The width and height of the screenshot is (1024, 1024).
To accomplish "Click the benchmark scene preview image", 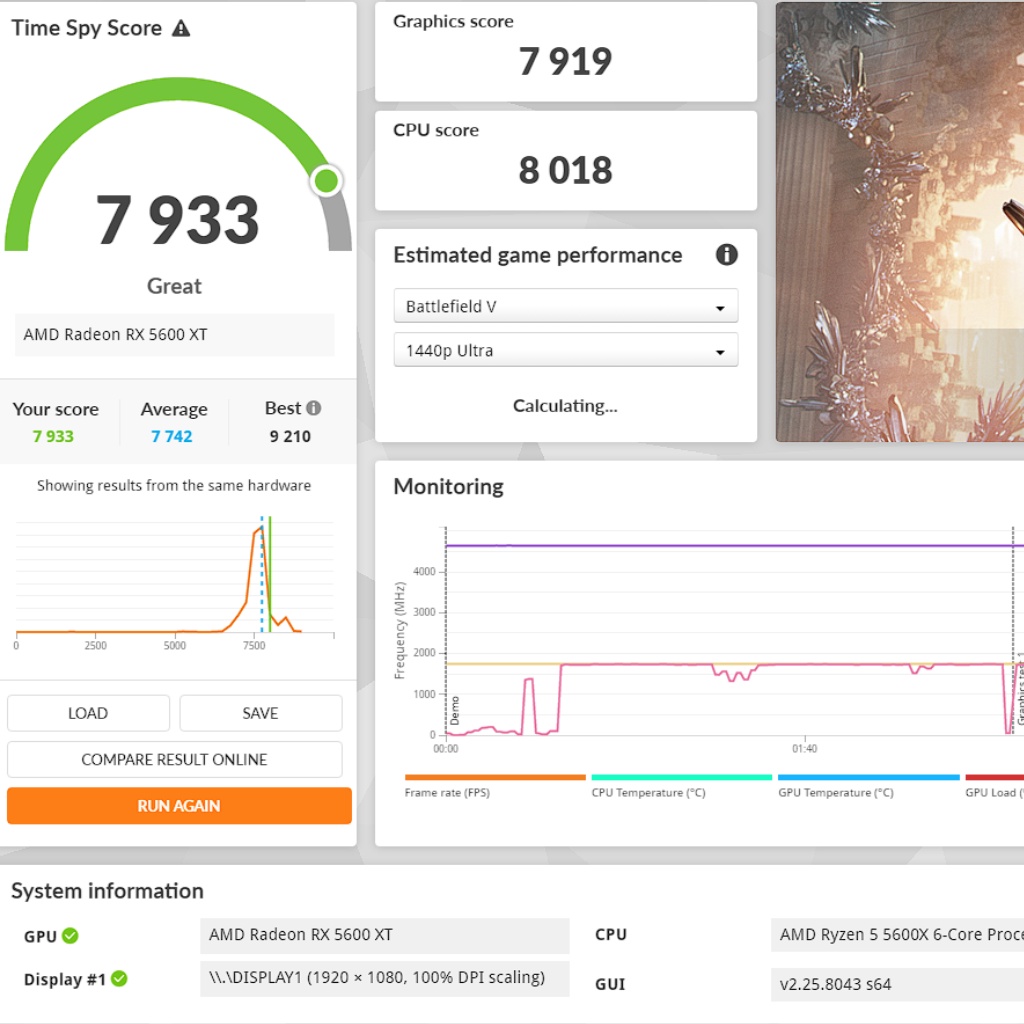I will (900, 222).
